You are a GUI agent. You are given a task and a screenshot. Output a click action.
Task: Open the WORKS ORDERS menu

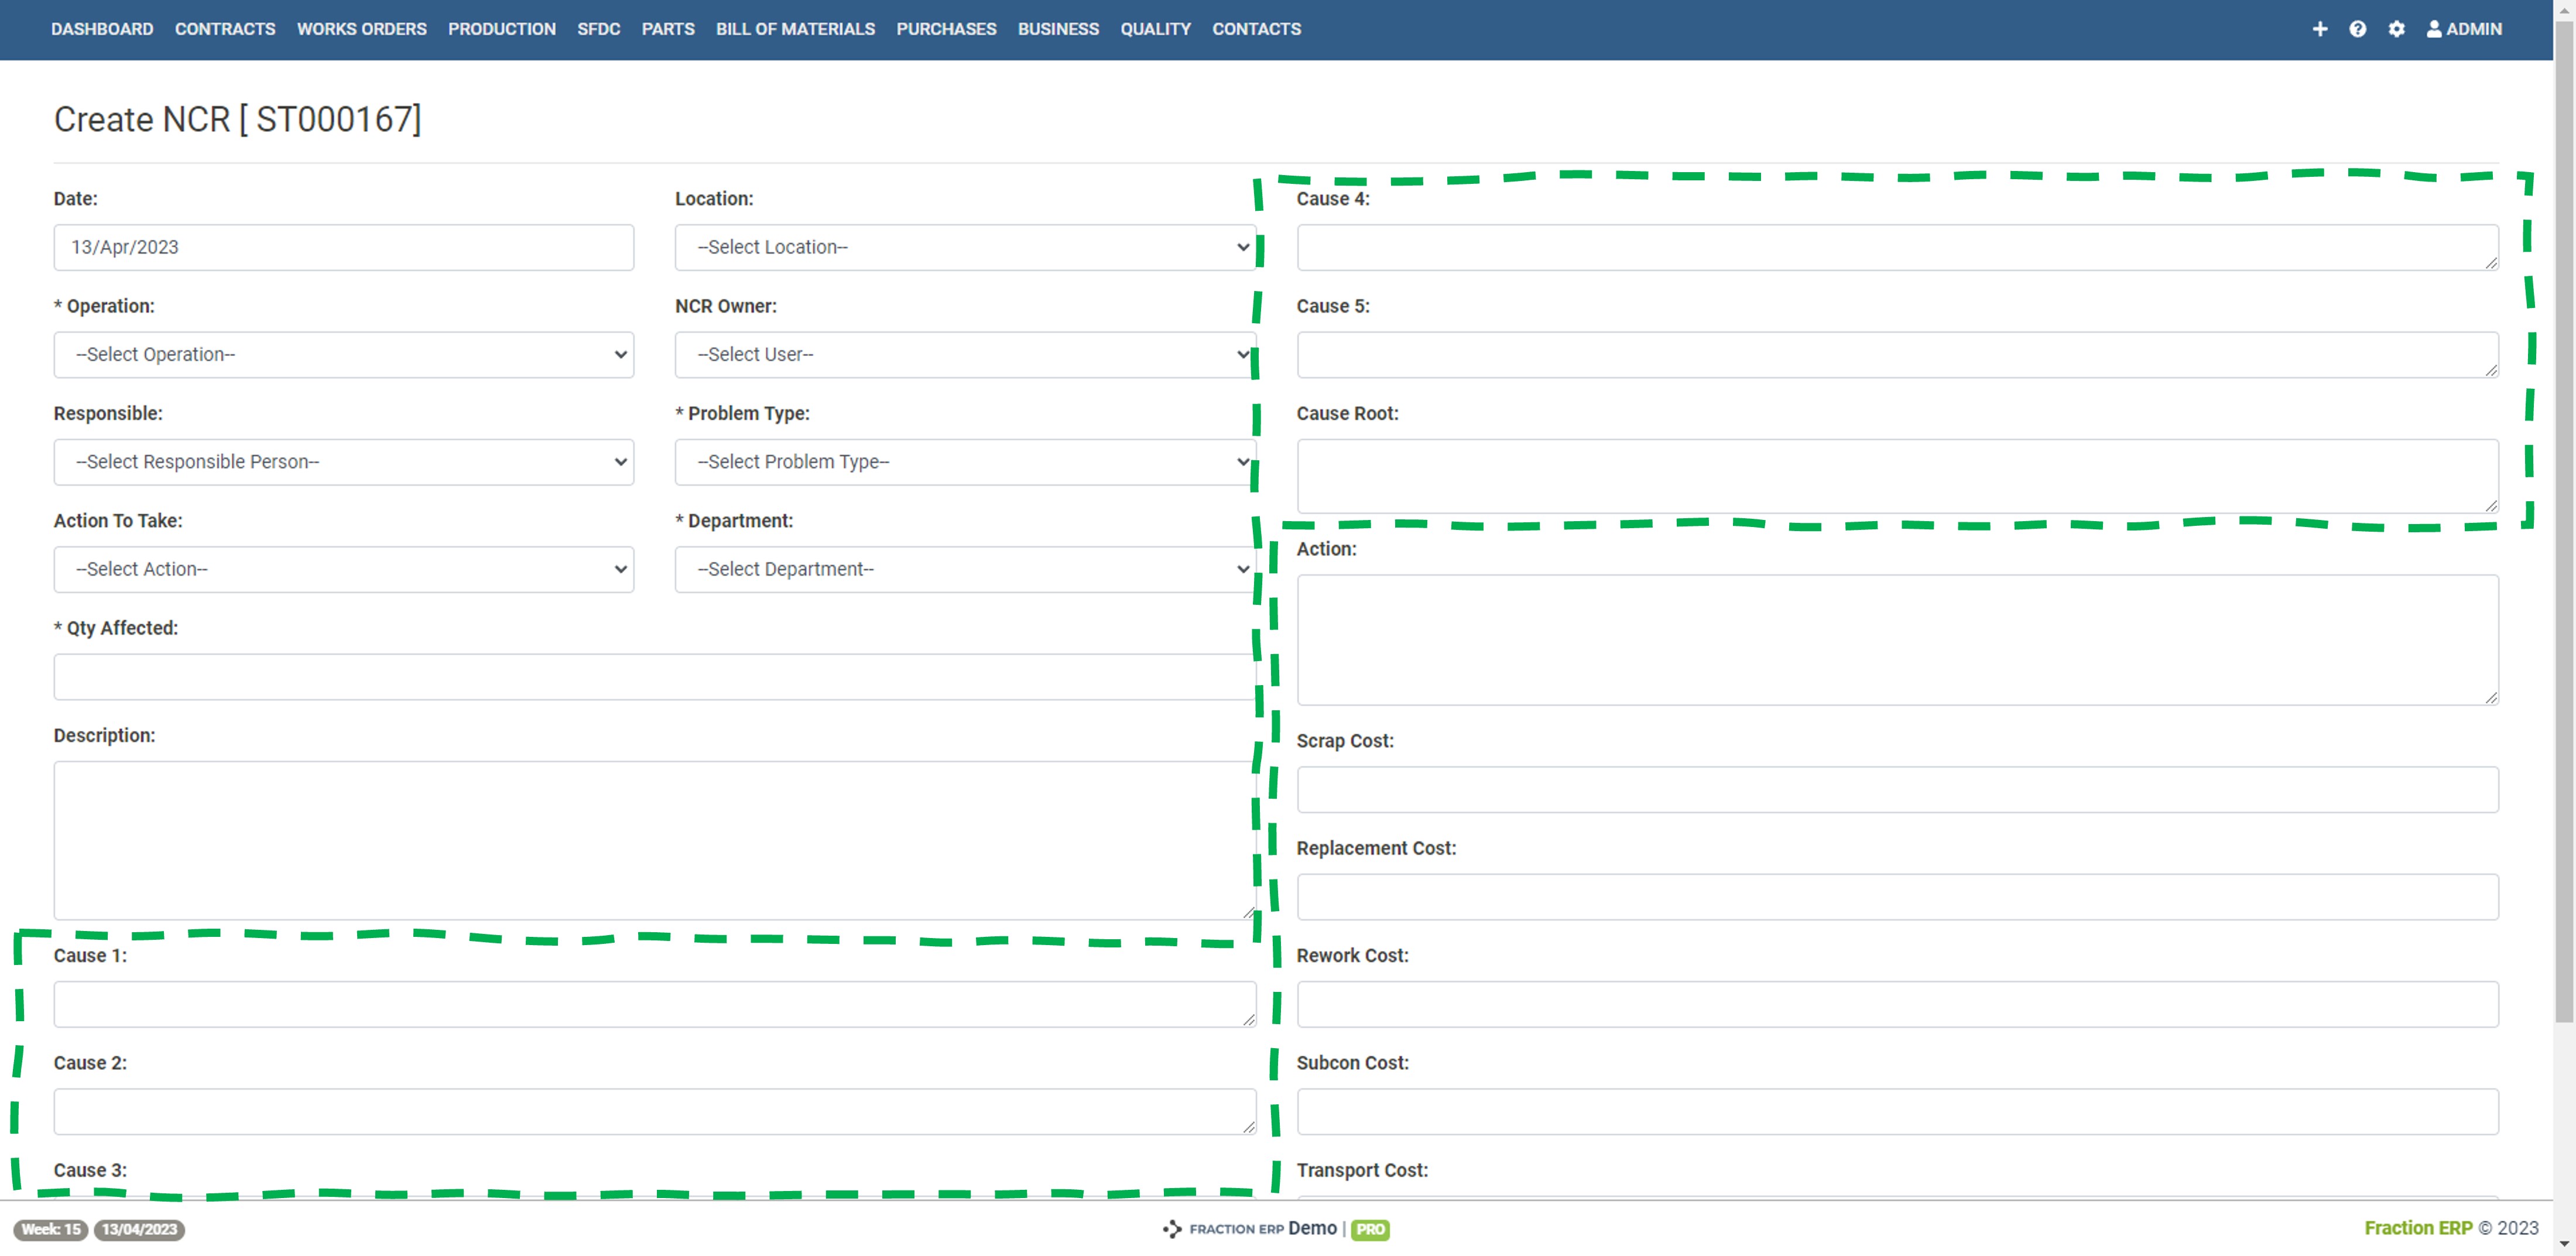pos(361,29)
